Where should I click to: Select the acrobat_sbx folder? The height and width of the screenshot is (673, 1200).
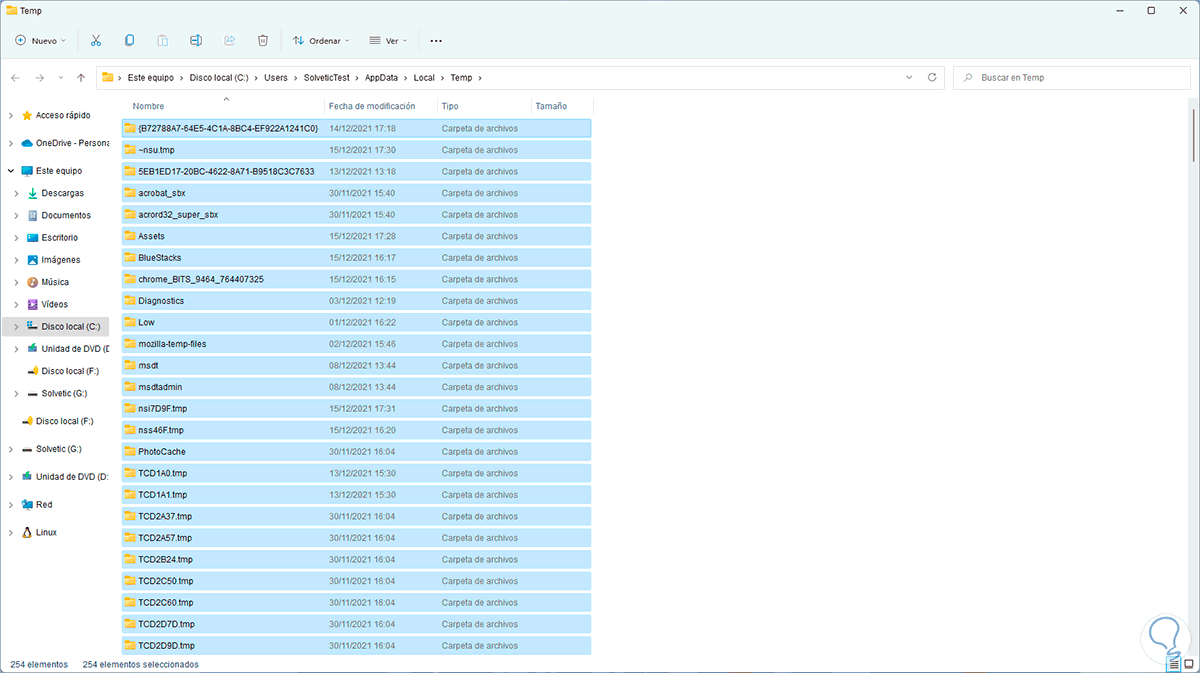356,193
